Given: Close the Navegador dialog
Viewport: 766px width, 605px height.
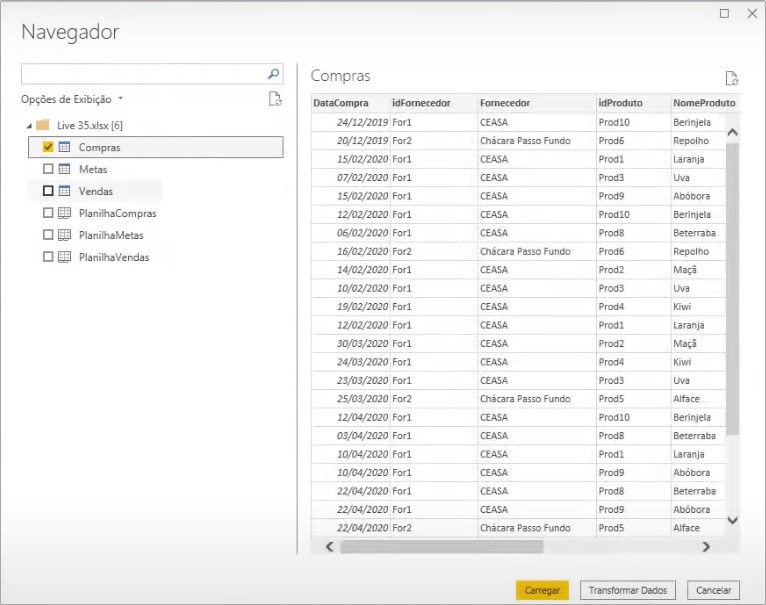Looking at the screenshot, I should point(752,14).
